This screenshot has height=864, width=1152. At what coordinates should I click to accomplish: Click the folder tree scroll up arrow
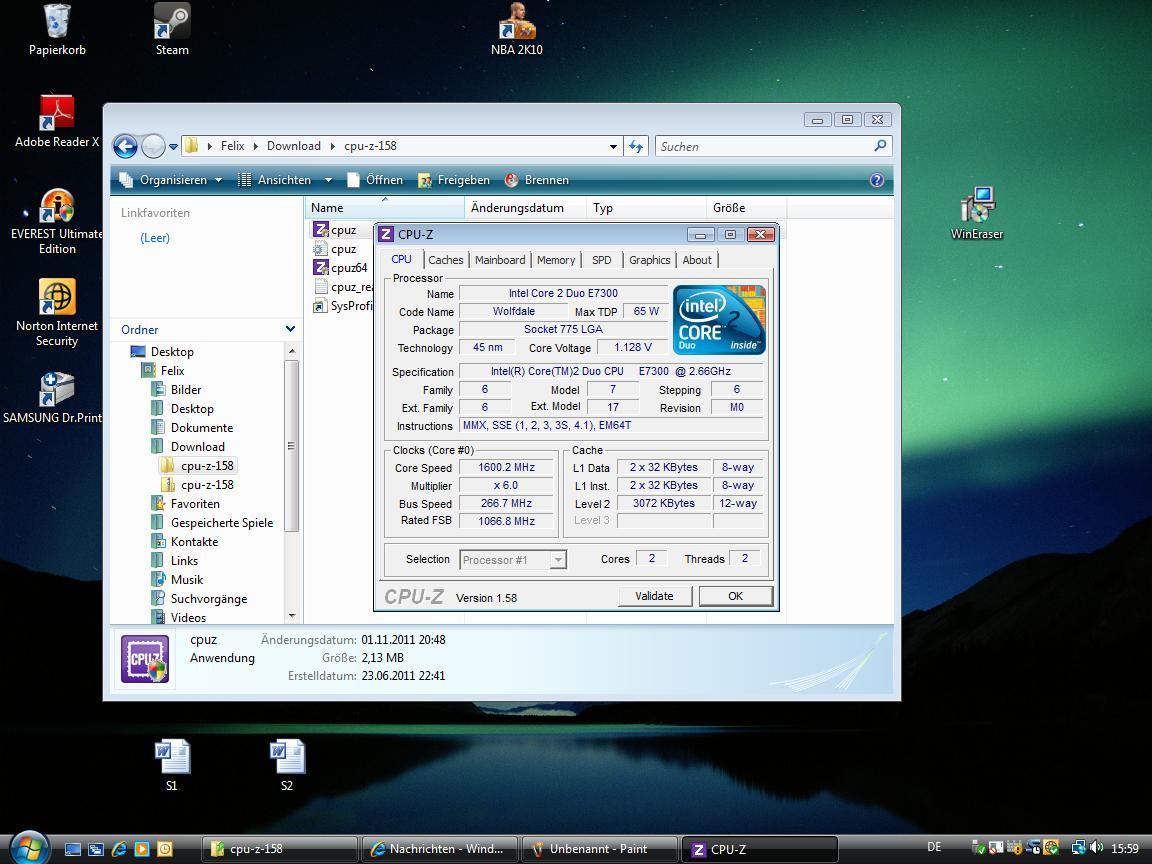pyautogui.click(x=292, y=350)
